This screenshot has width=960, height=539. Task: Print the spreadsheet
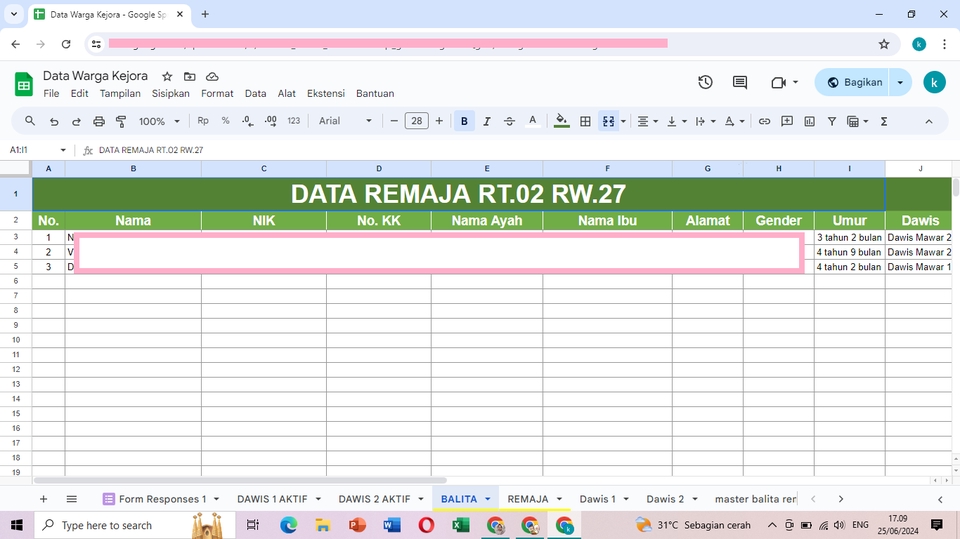point(99,121)
